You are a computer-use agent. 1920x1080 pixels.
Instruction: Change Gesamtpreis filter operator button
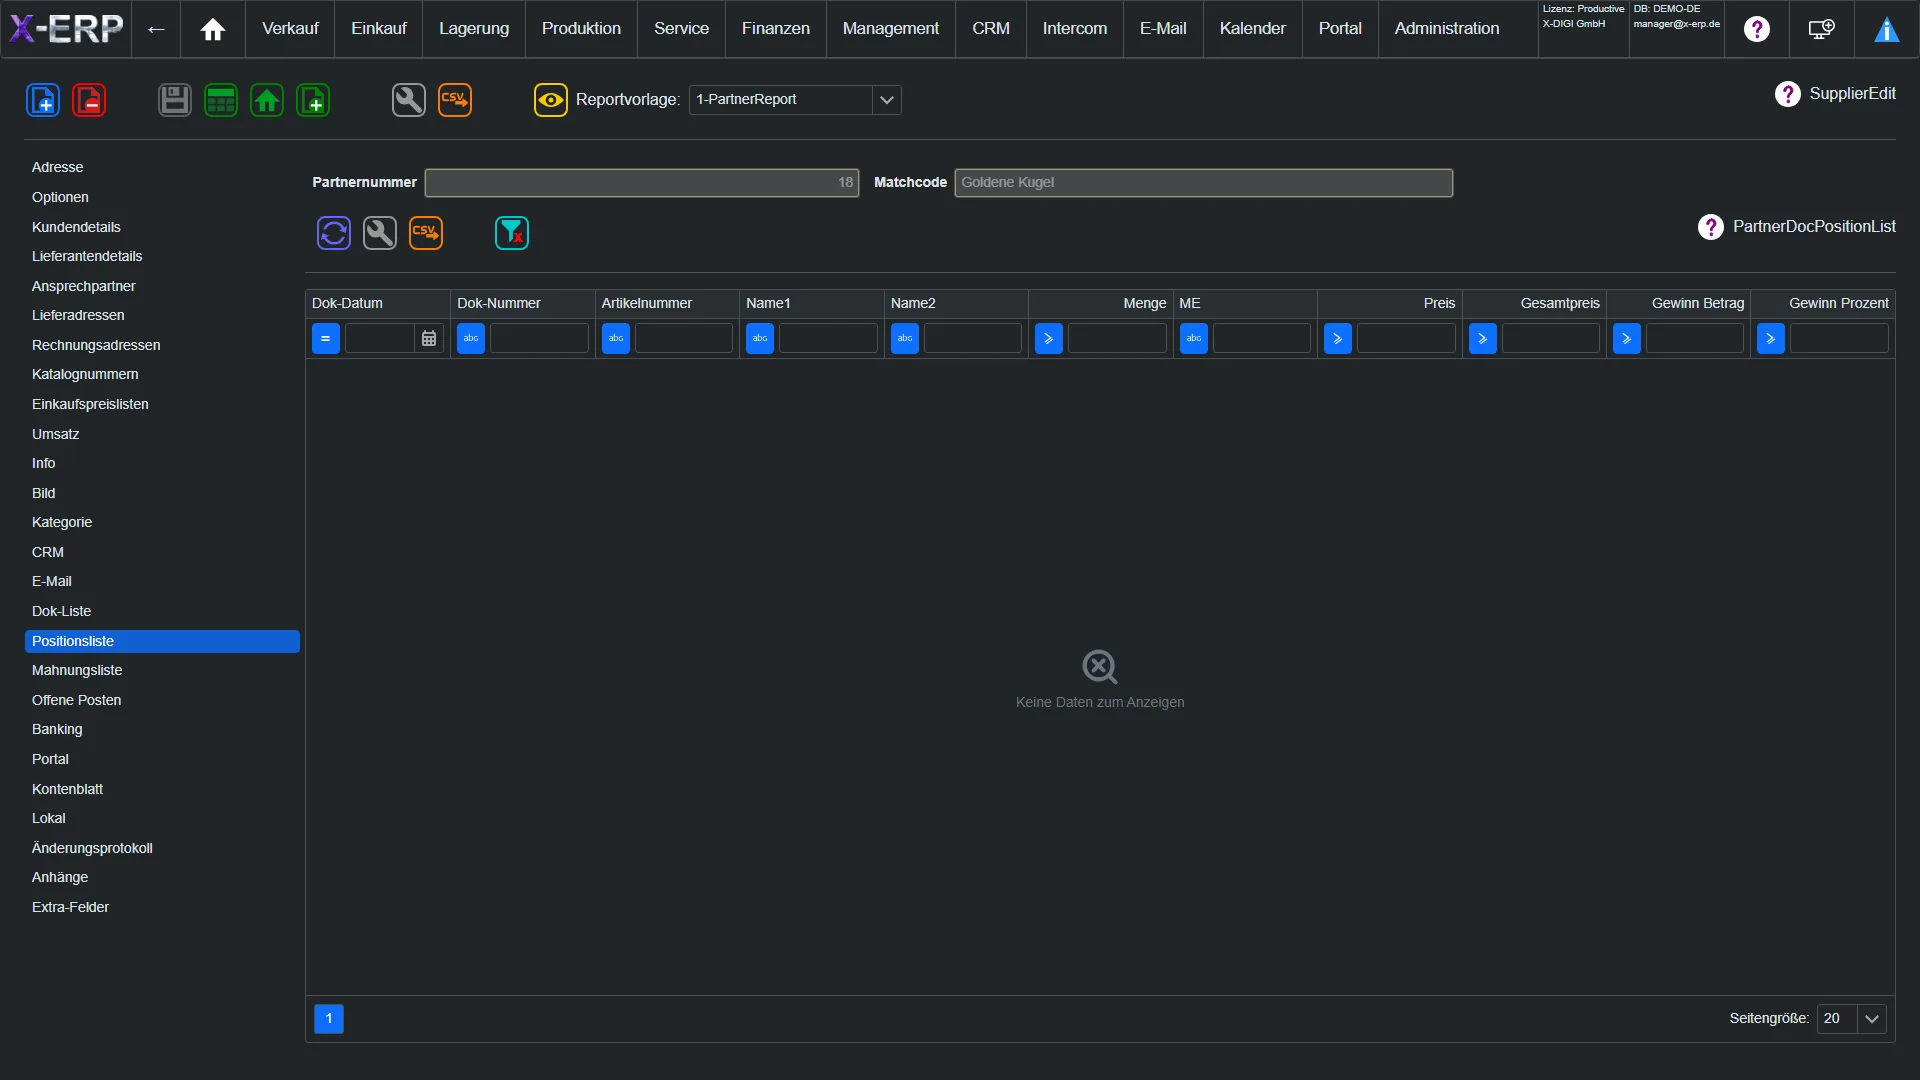1483,338
